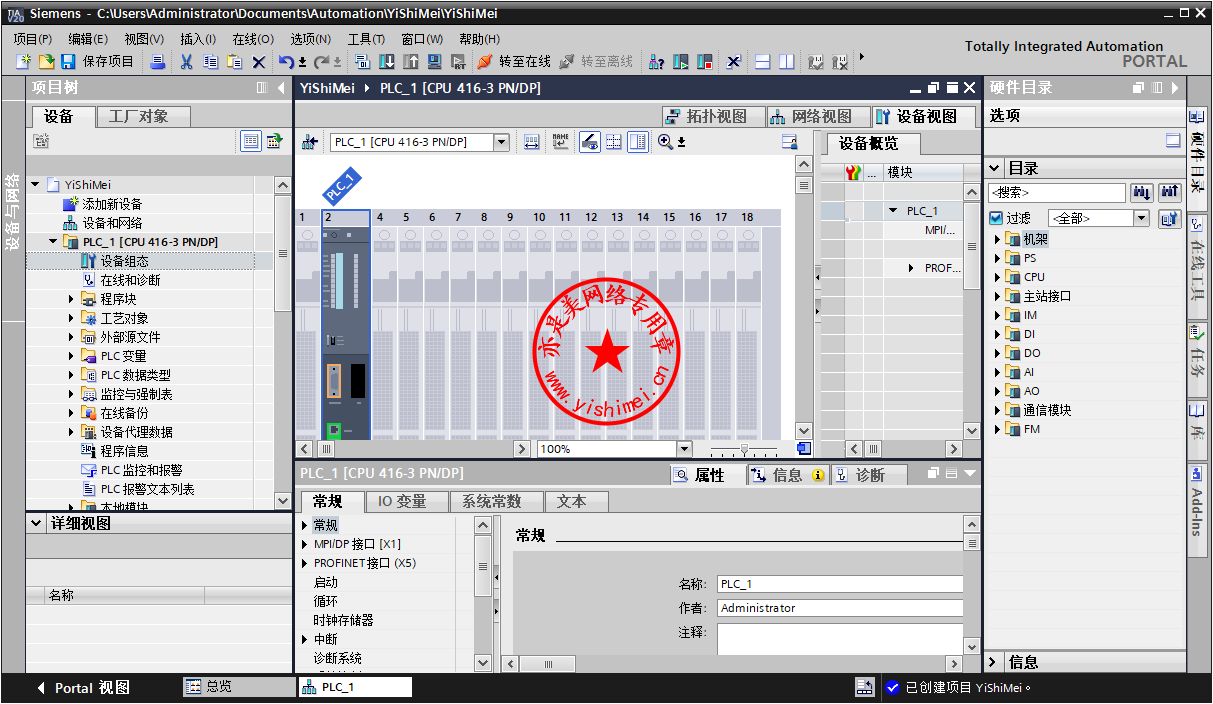Click the search down icon in hardware catalog
The width and height of the screenshot is (1213, 704).
pos(1141,192)
